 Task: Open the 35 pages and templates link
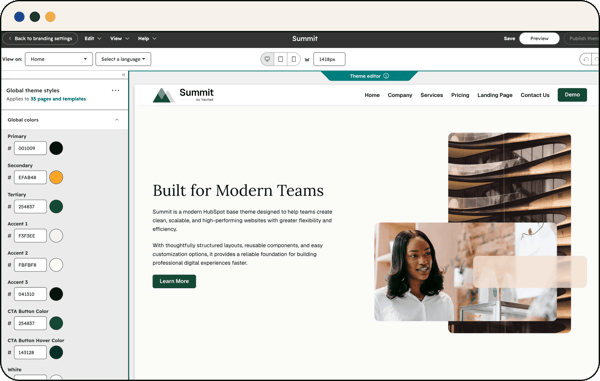pyautogui.click(x=58, y=99)
